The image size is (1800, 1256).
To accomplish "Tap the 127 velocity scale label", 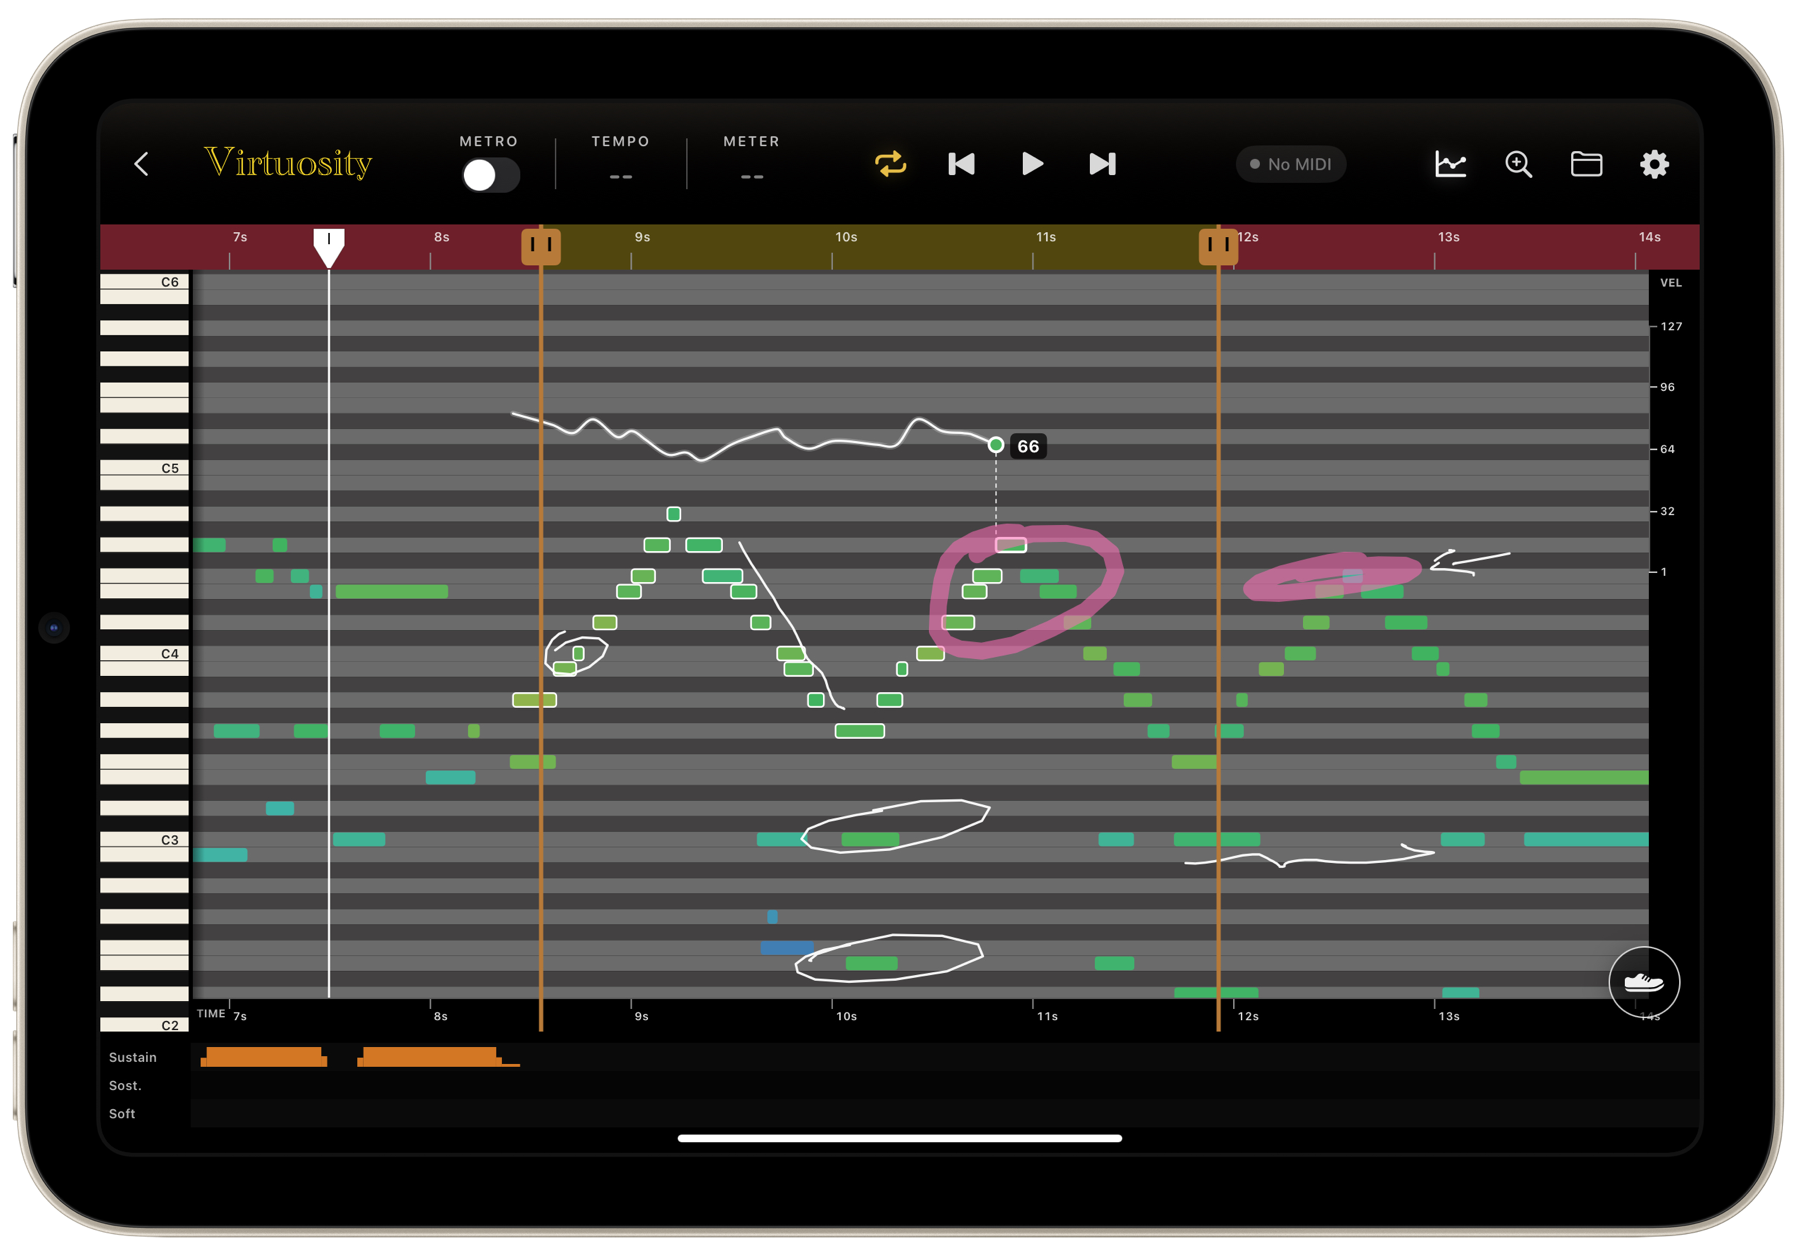I will (1671, 326).
